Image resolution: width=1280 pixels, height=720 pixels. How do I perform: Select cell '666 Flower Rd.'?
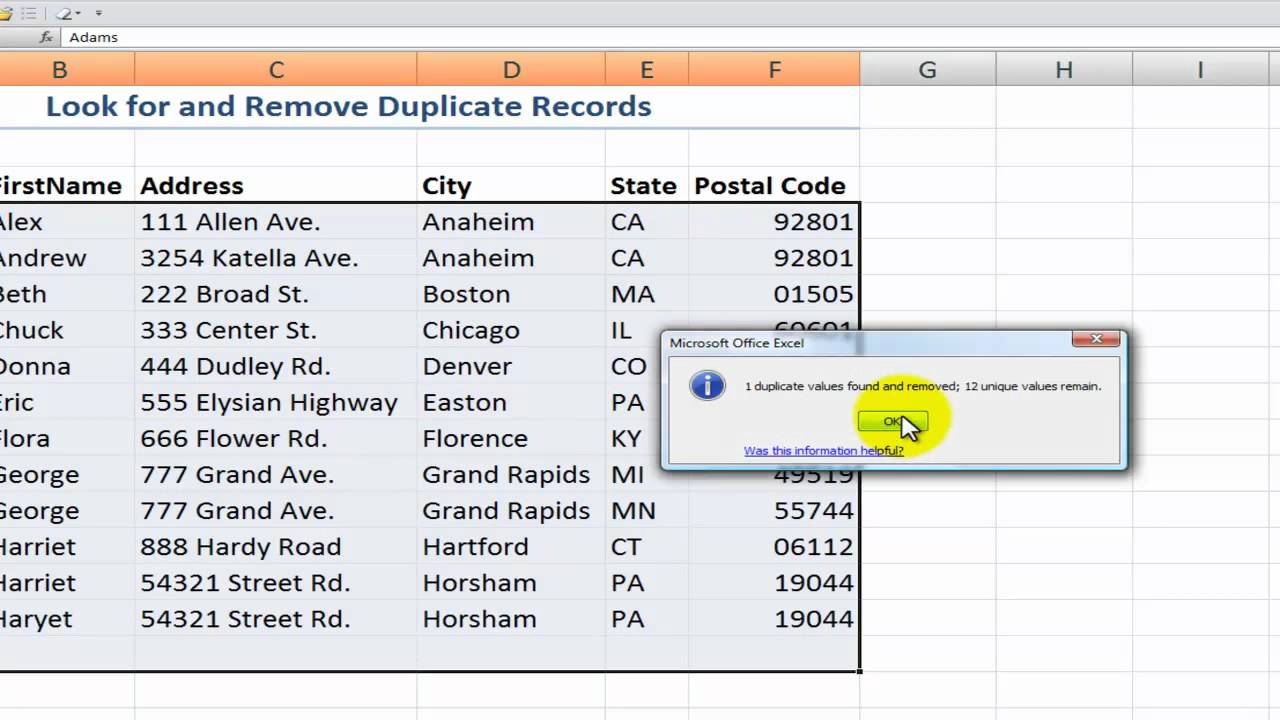[276, 438]
